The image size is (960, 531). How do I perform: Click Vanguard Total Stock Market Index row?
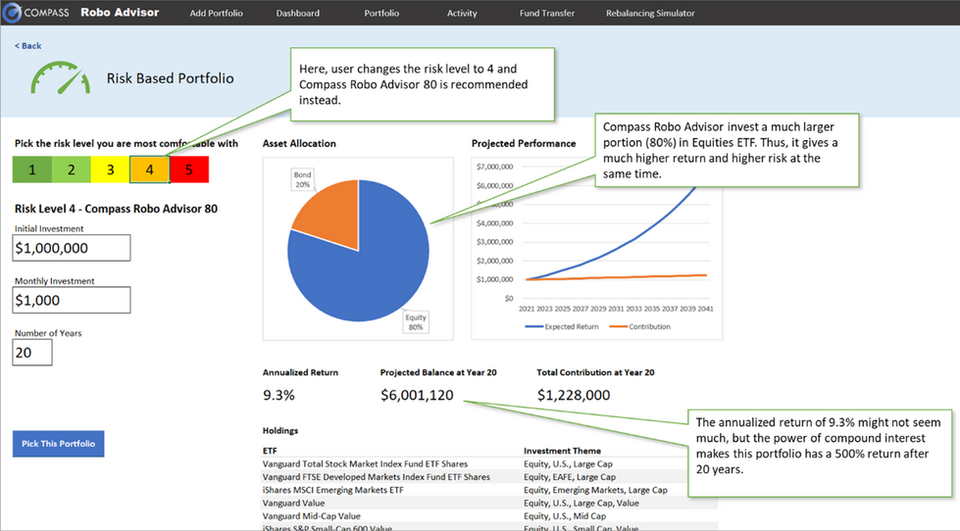(x=490, y=464)
